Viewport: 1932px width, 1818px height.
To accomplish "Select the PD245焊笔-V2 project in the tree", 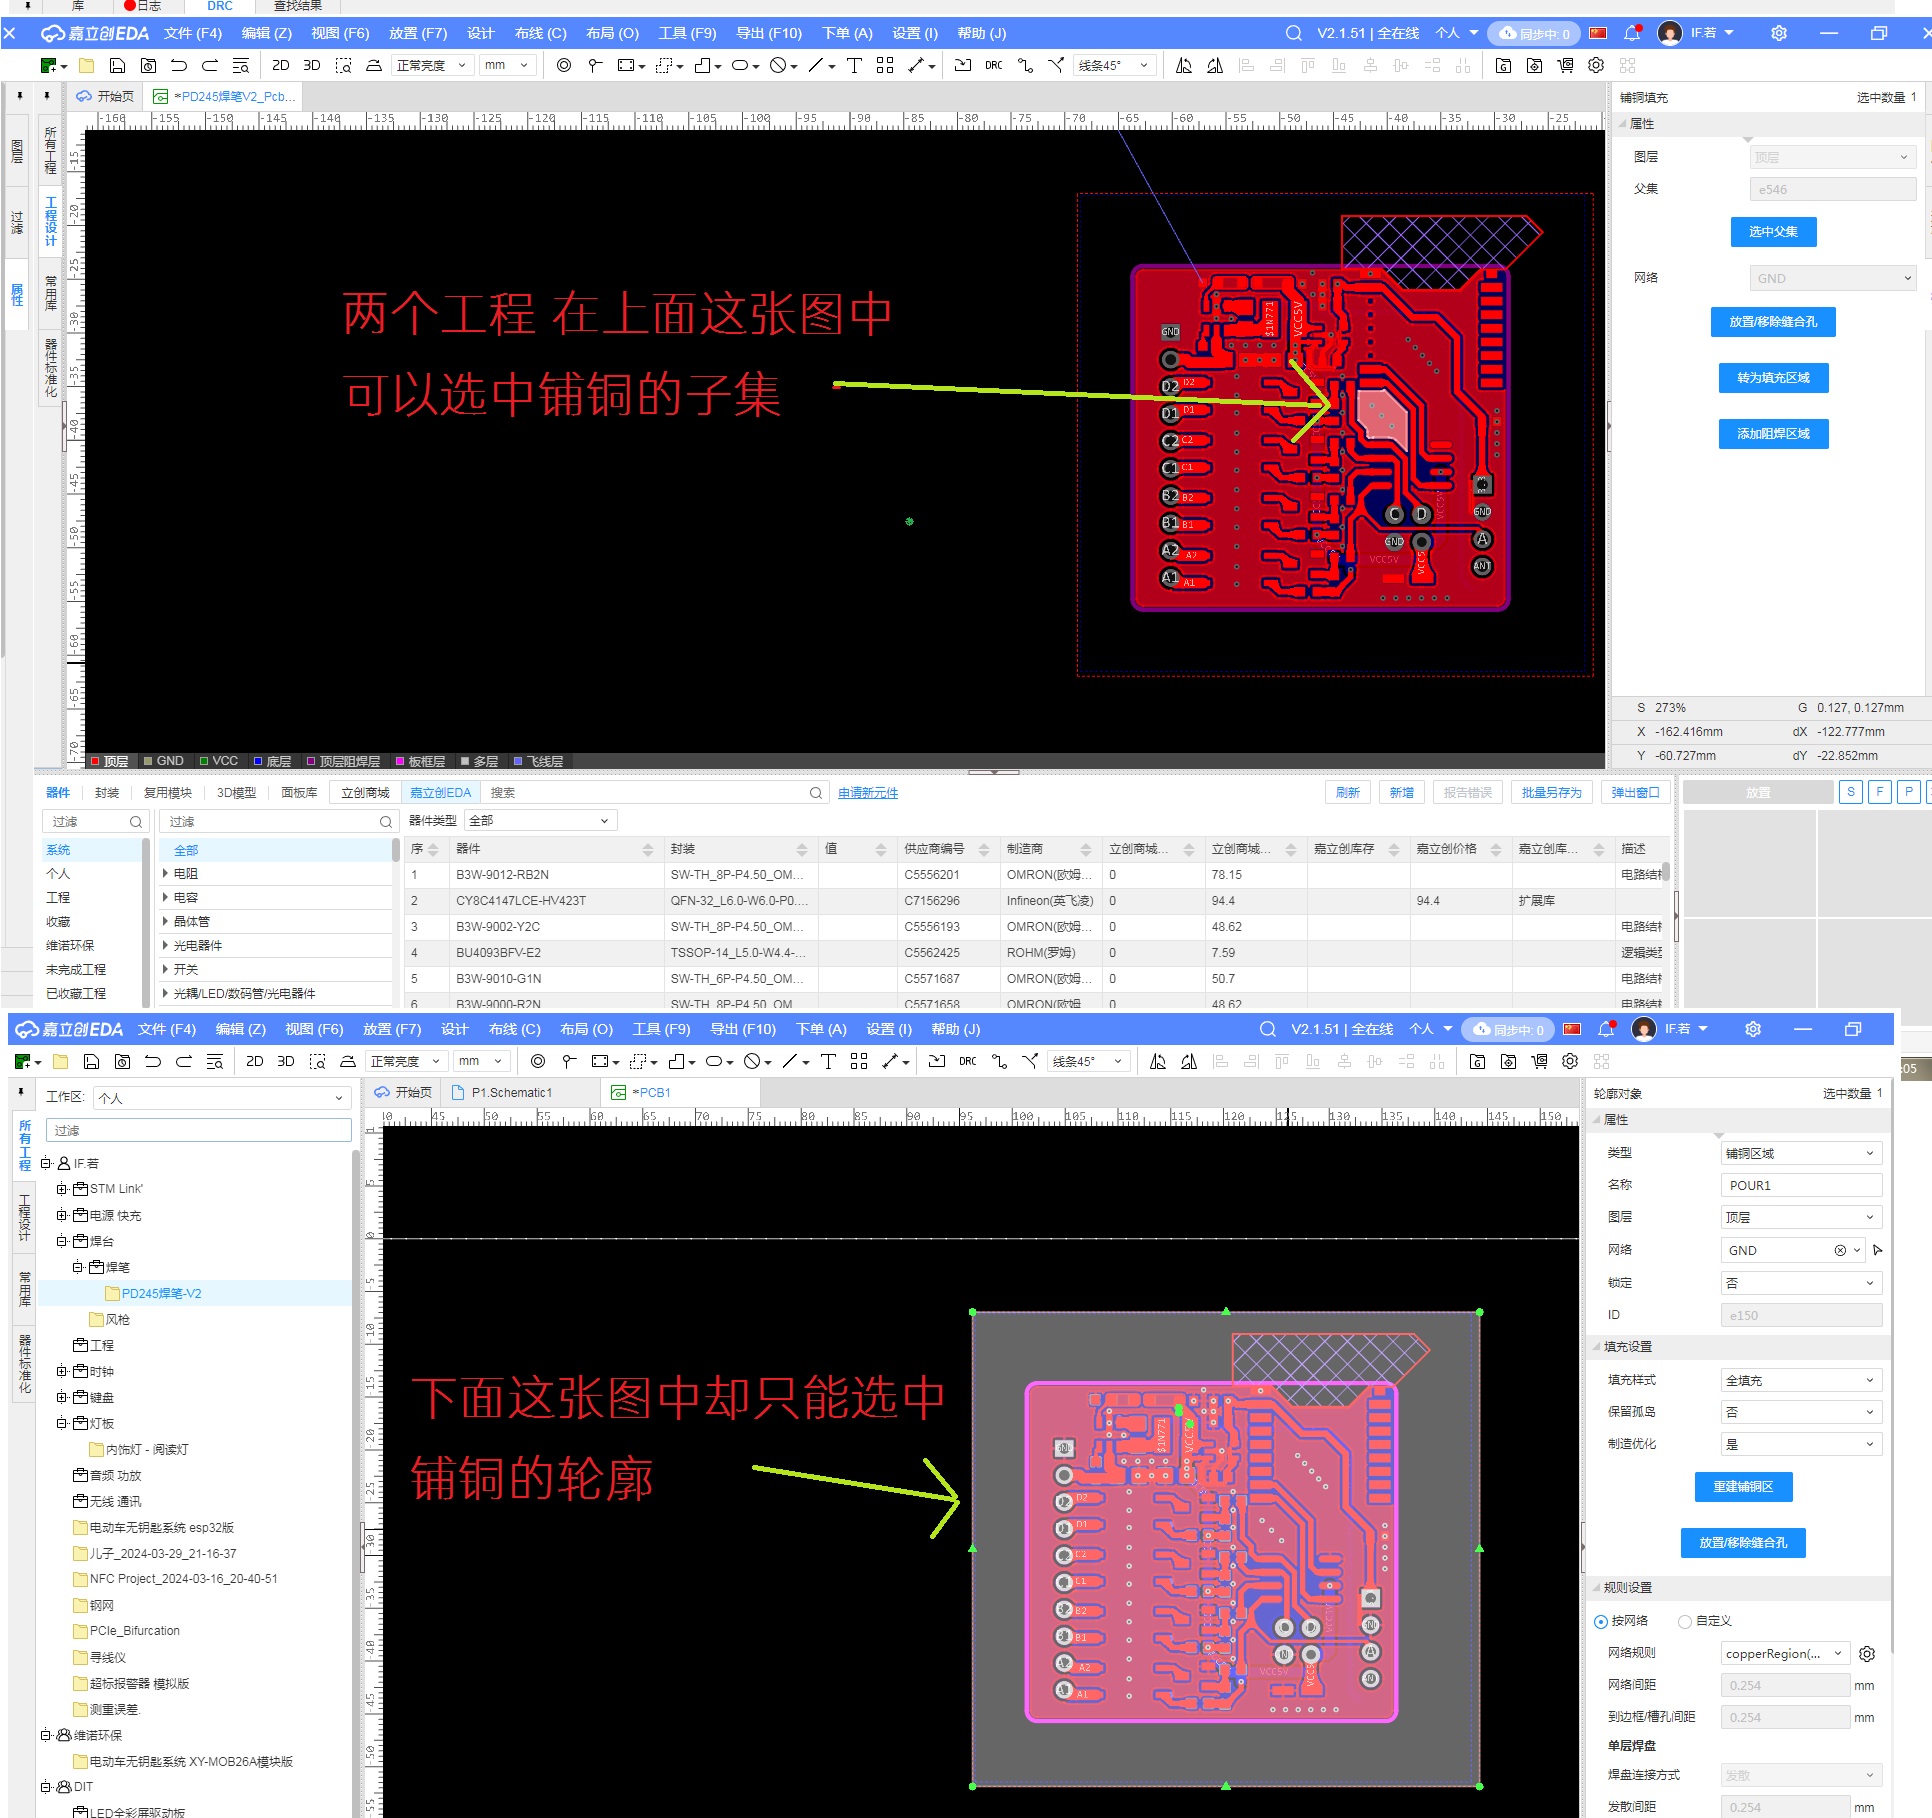I will coord(161,1293).
